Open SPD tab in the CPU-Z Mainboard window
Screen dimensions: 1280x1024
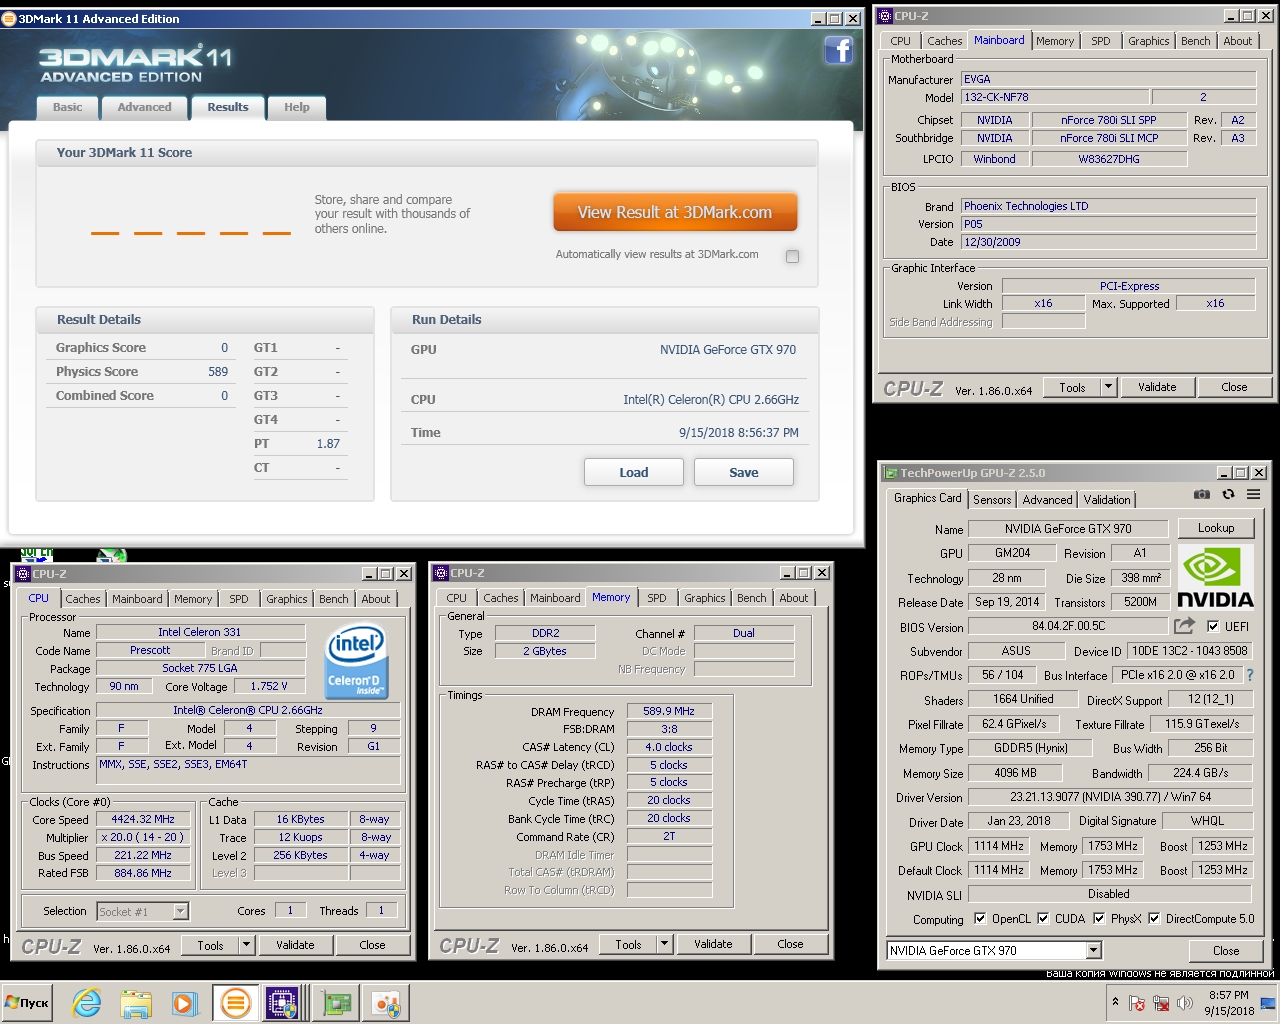click(x=1100, y=41)
